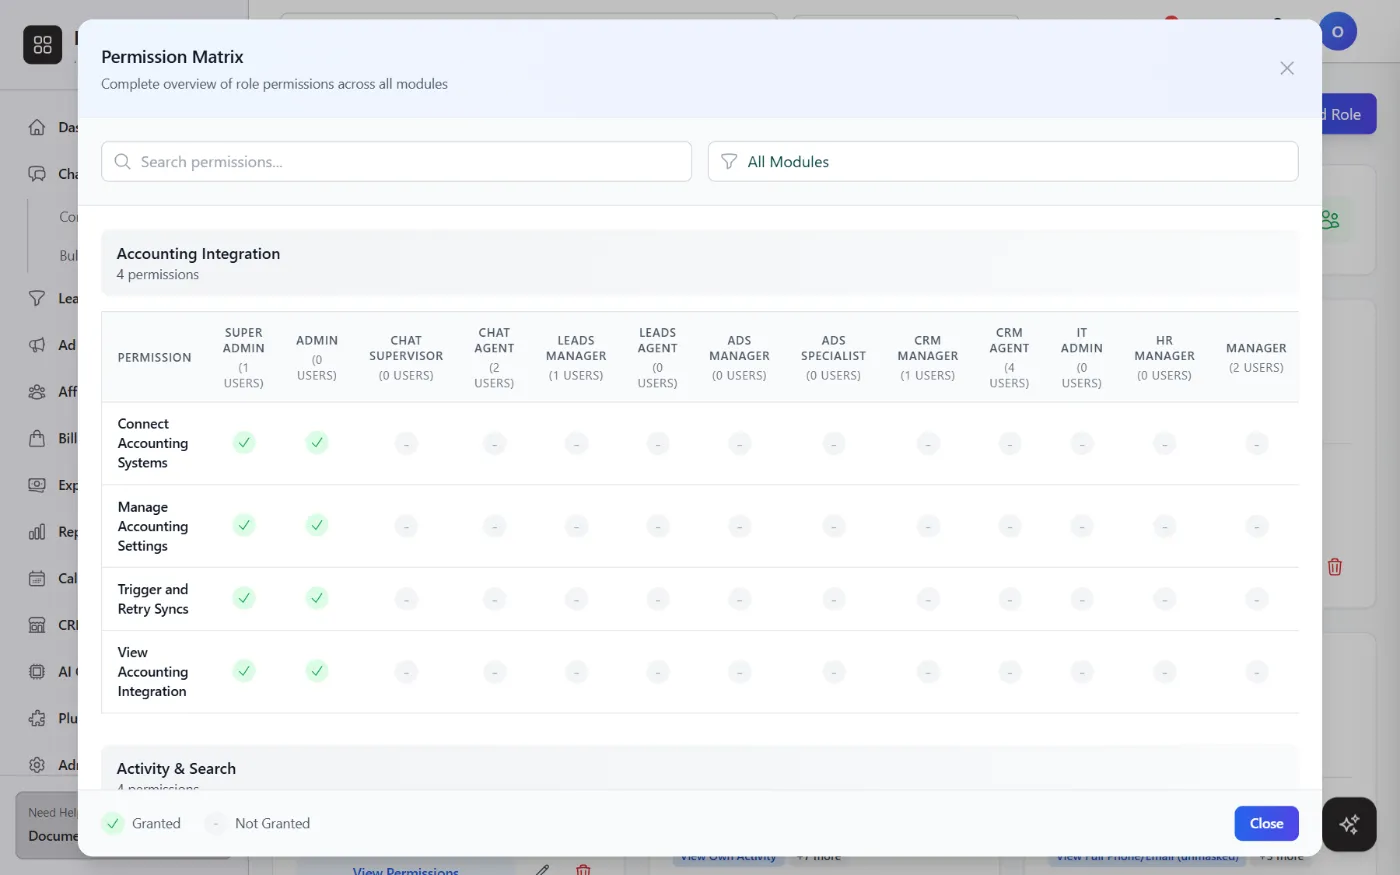This screenshot has height=875, width=1400.
Task: Click the Leads Manager column header
Action: point(576,357)
